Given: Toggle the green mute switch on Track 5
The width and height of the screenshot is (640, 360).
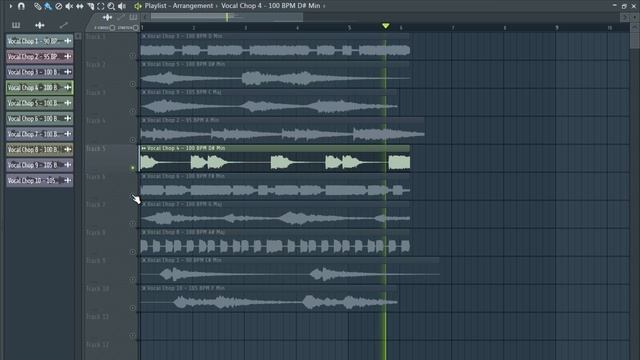Looking at the screenshot, I should click(x=133, y=168).
